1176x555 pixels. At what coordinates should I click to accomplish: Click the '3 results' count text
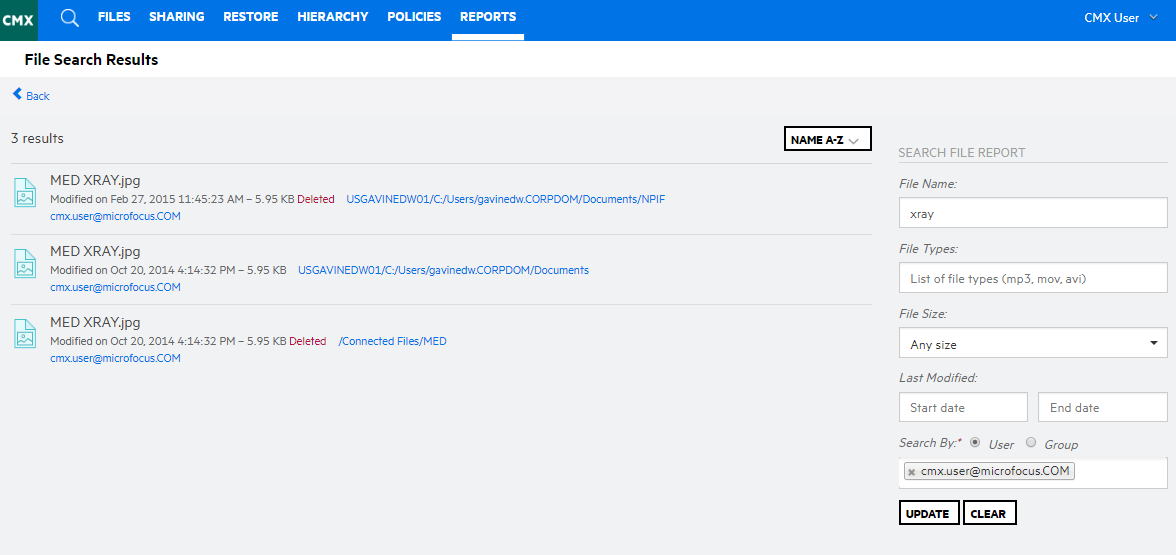pos(38,139)
